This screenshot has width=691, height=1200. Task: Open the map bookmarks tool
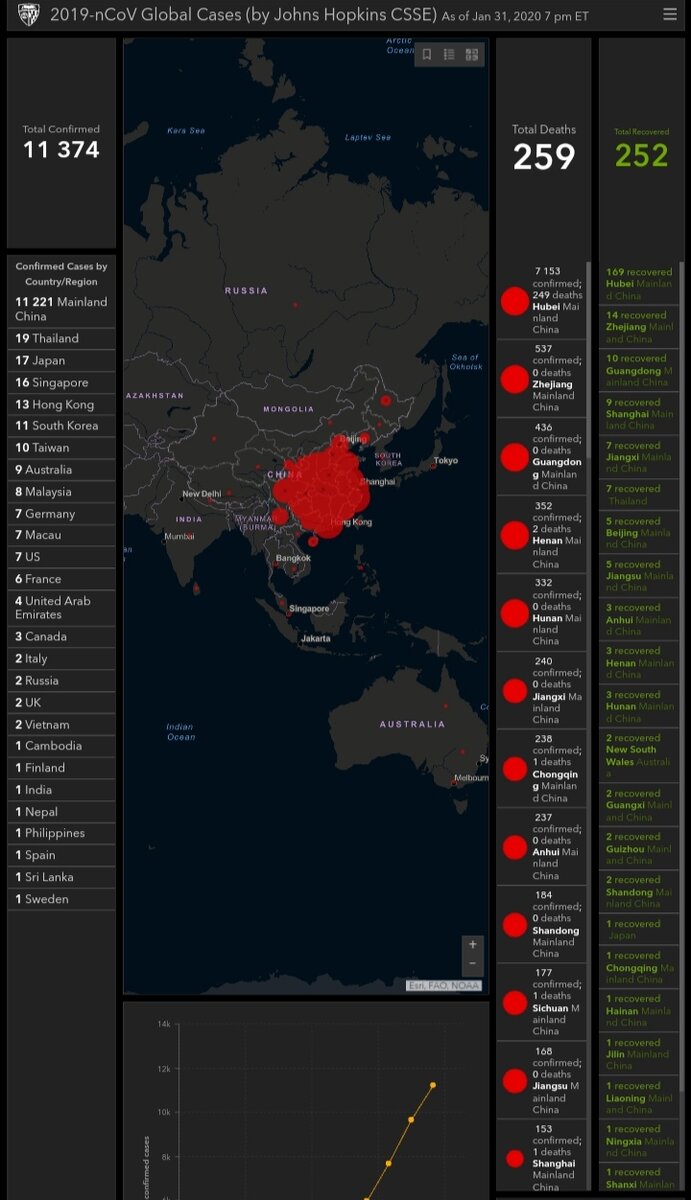pyautogui.click(x=427, y=55)
